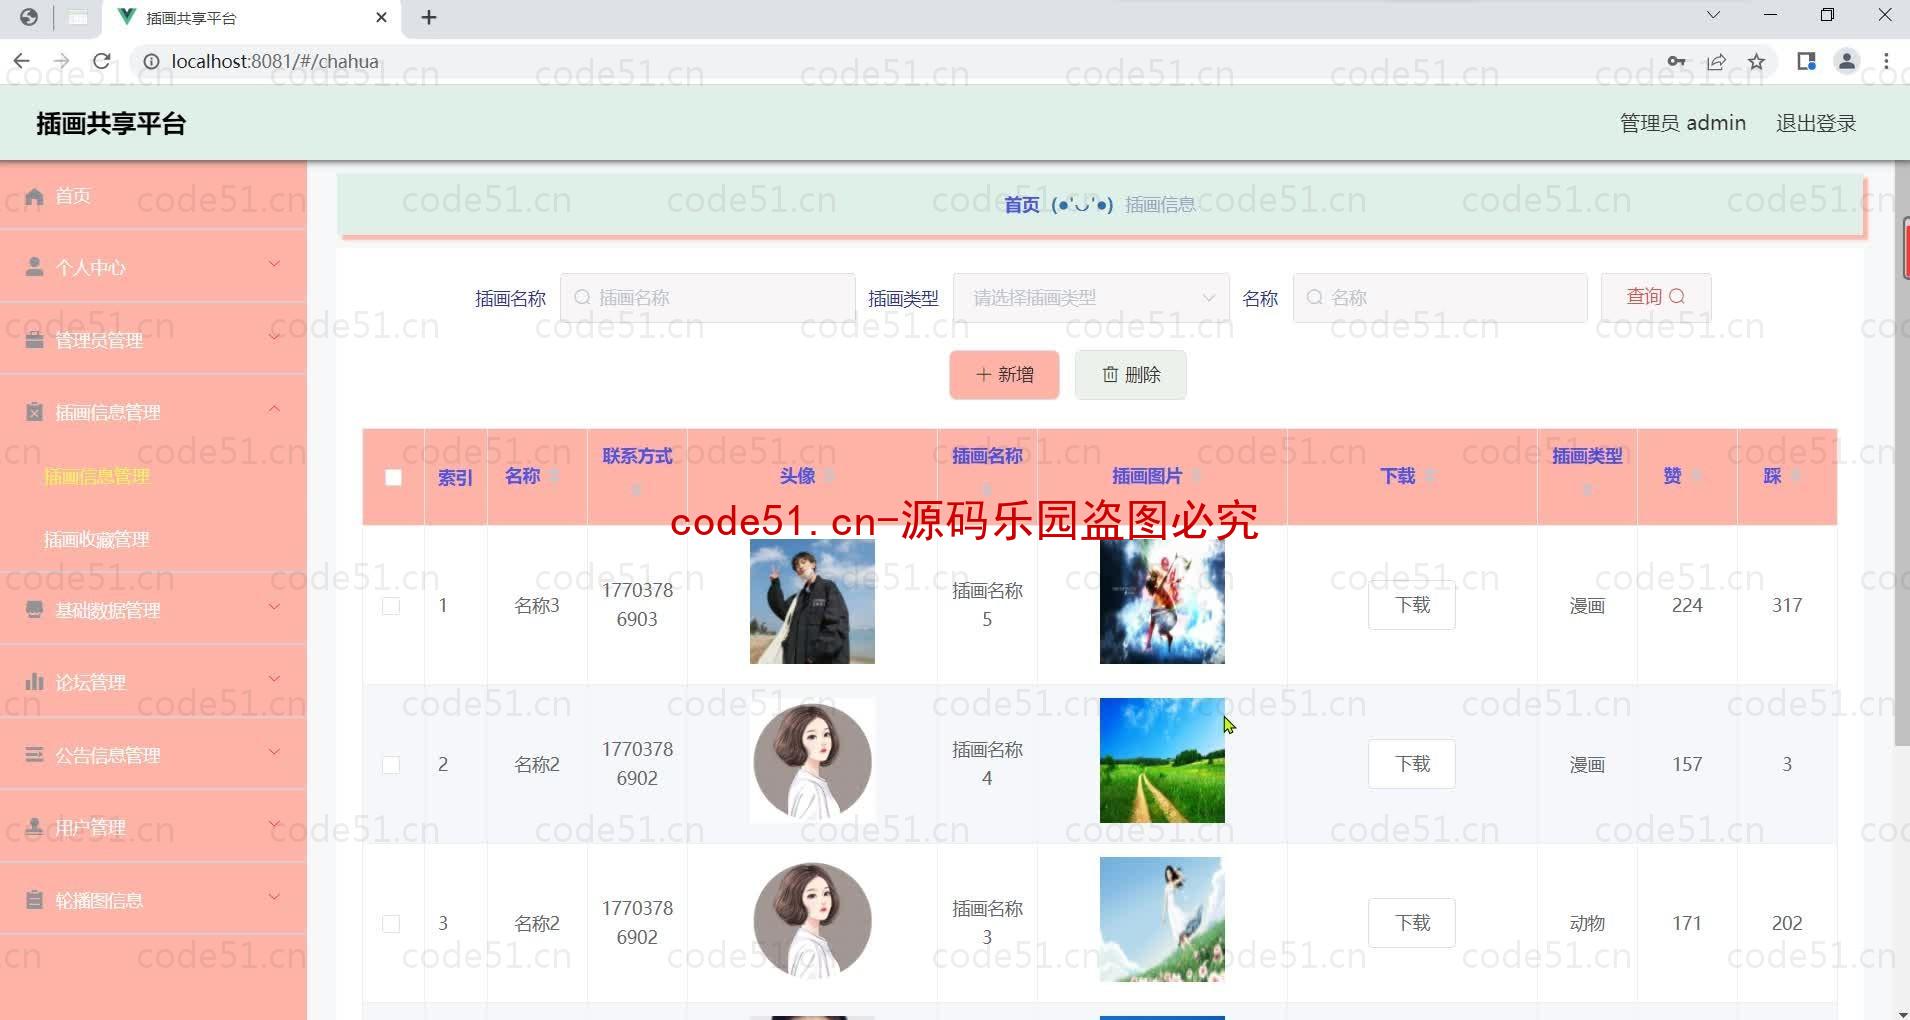This screenshot has height=1020, width=1910.
Task: Click the icon beside 轮播图信息
Action: (x=35, y=900)
